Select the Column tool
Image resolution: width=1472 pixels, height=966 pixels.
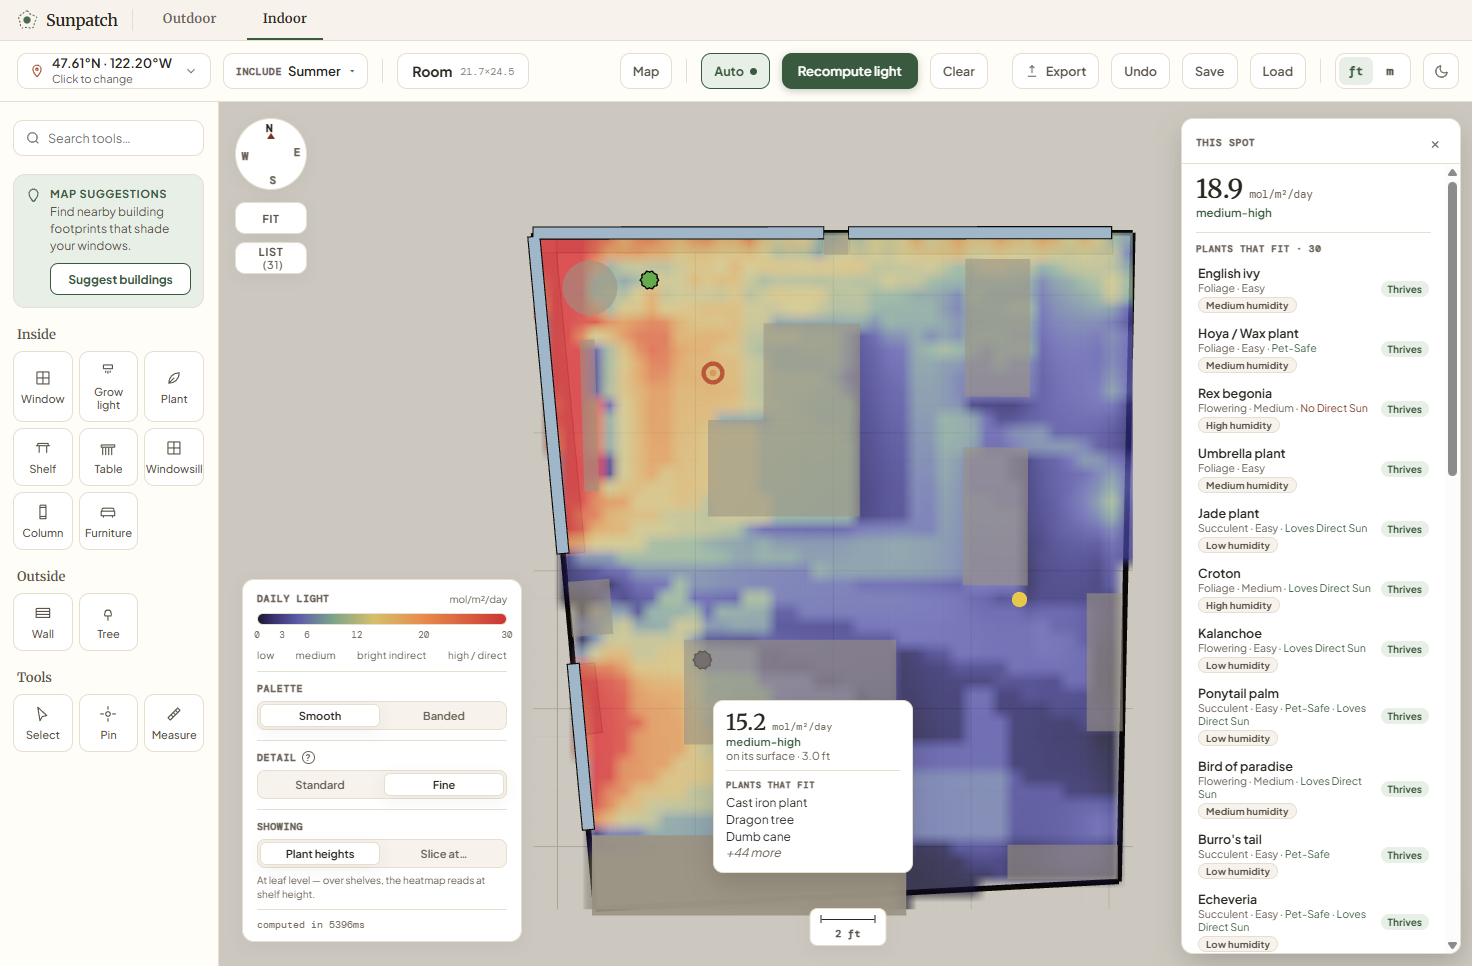(x=43, y=521)
